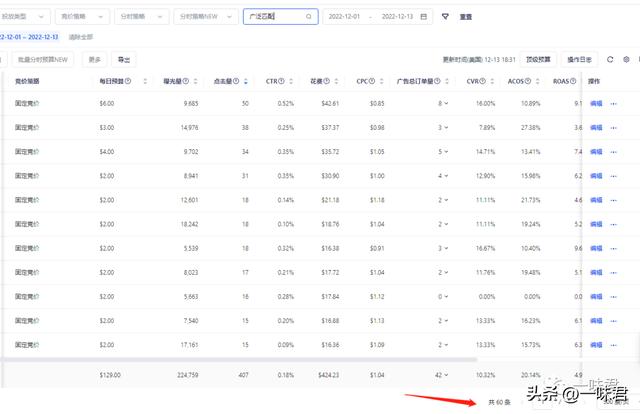The image size is (640, 414).
Task: Sort table by CTR column arrows
Action: pos(291,81)
